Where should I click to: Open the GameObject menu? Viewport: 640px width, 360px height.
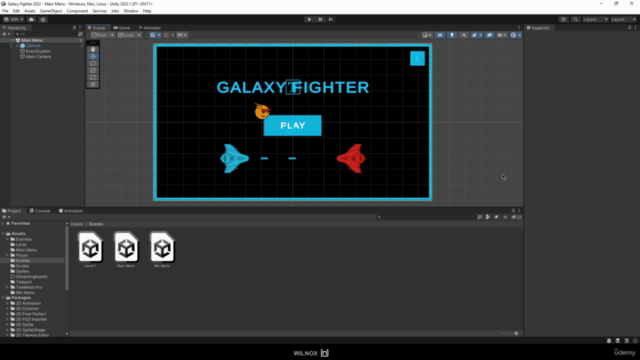(x=51, y=11)
